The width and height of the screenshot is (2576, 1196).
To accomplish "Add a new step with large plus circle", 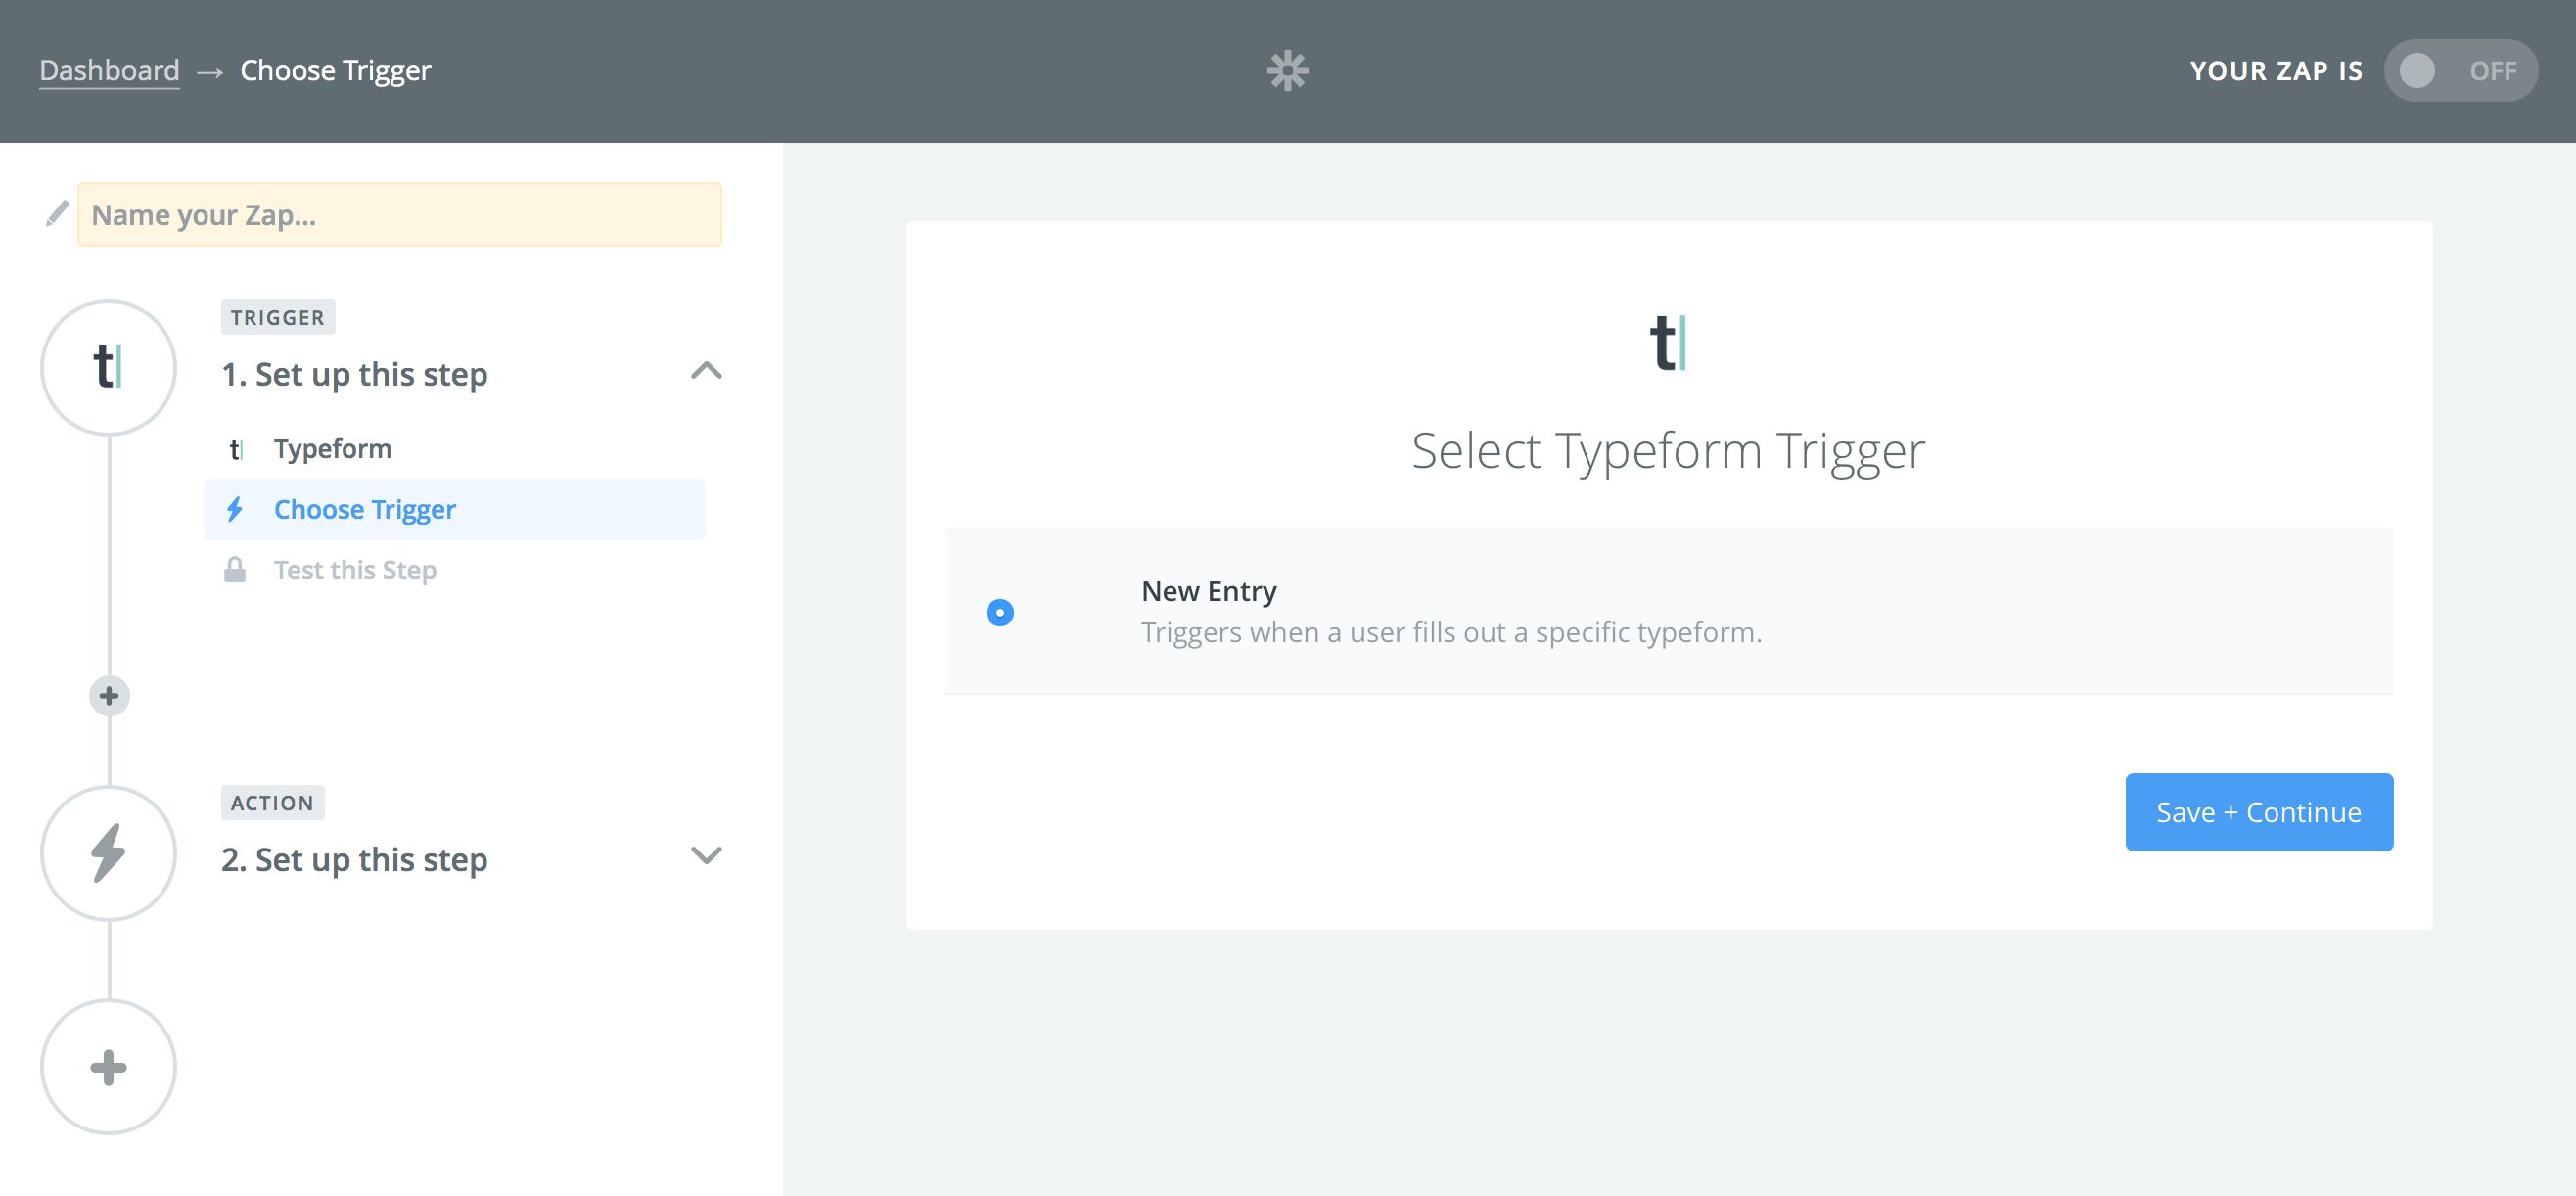I will (108, 1067).
